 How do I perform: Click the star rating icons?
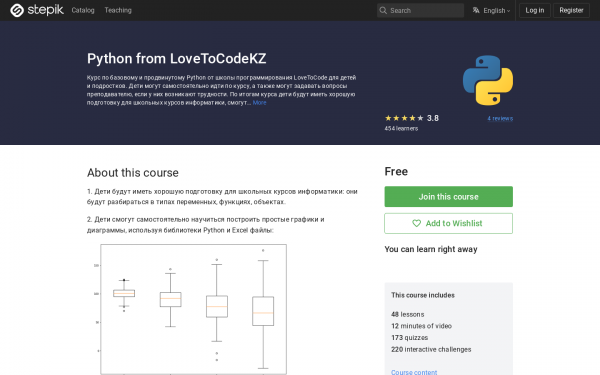point(404,118)
